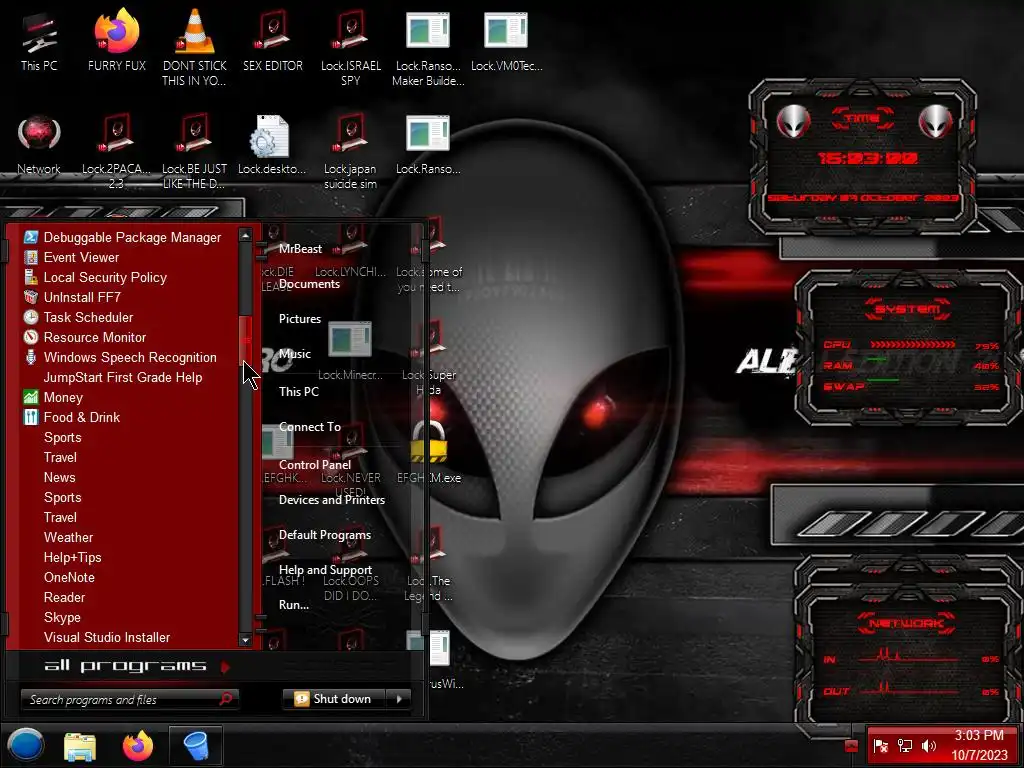
Task: Expand shut down options arrow
Action: pyautogui.click(x=399, y=699)
